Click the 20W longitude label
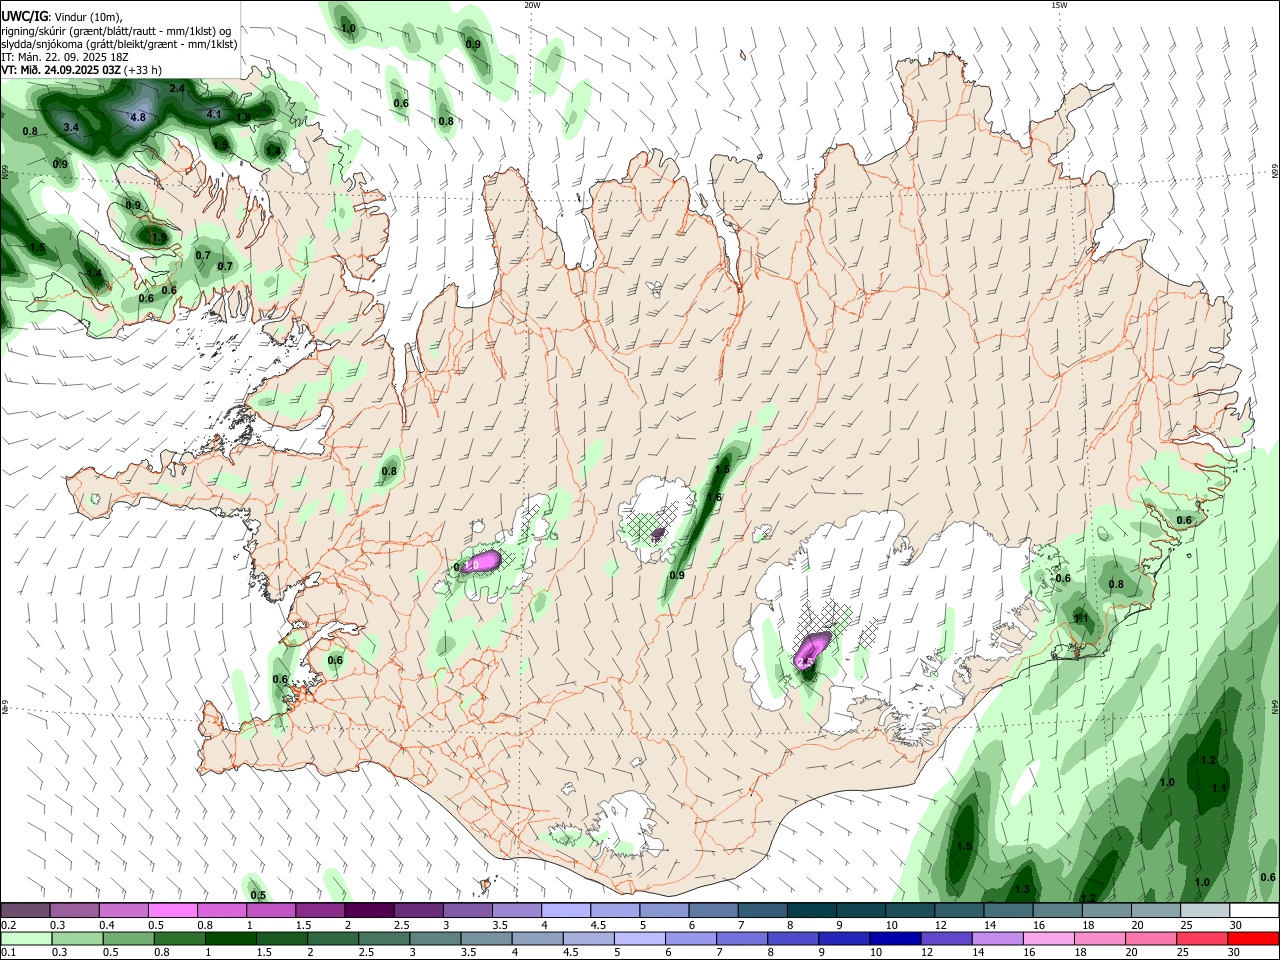Viewport: 1280px width, 960px height. click(x=532, y=5)
